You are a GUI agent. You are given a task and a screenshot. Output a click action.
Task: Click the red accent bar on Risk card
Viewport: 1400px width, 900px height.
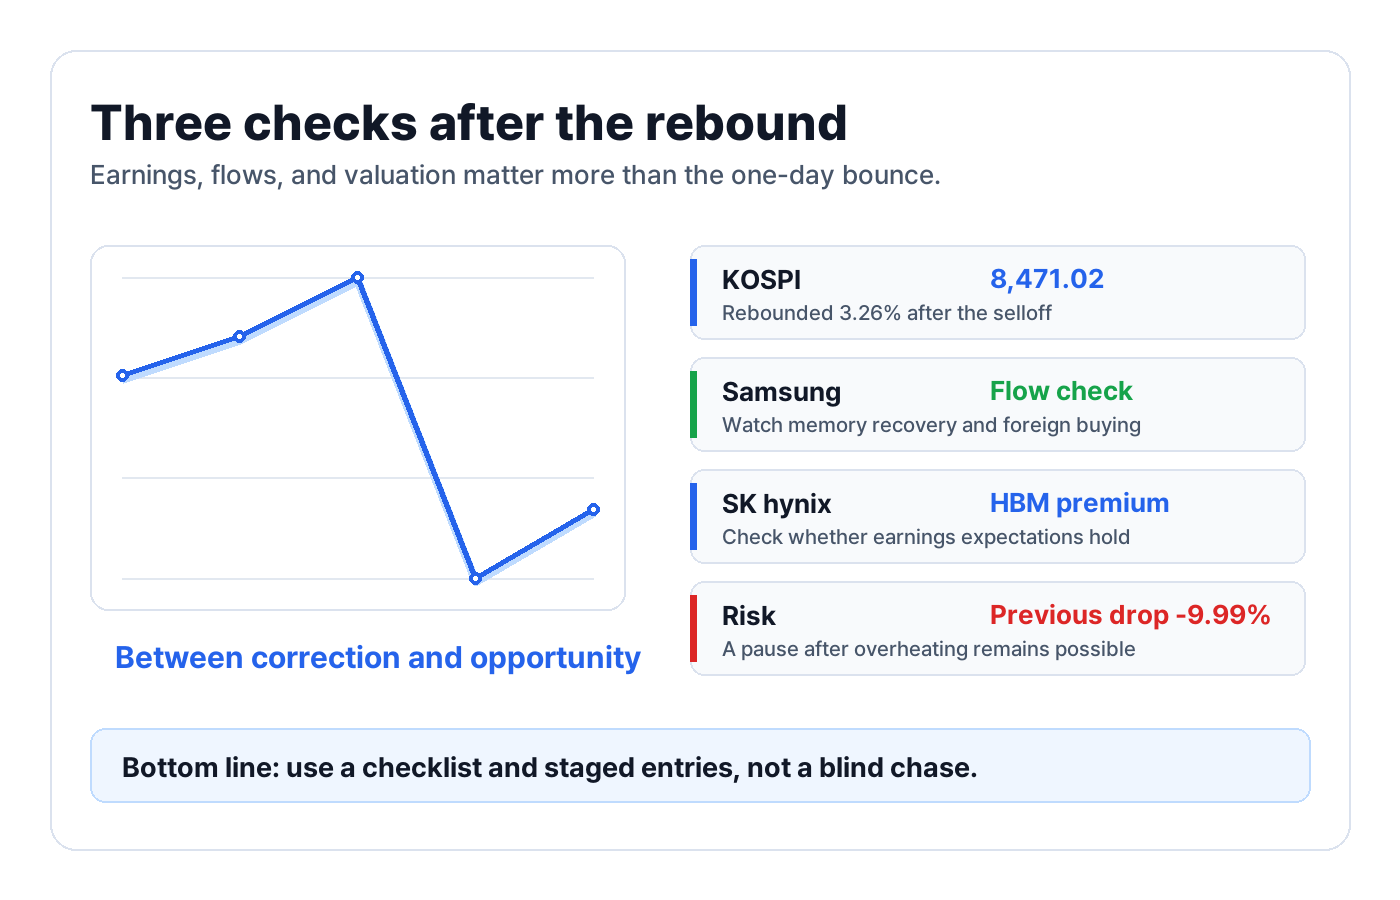pyautogui.click(x=693, y=629)
